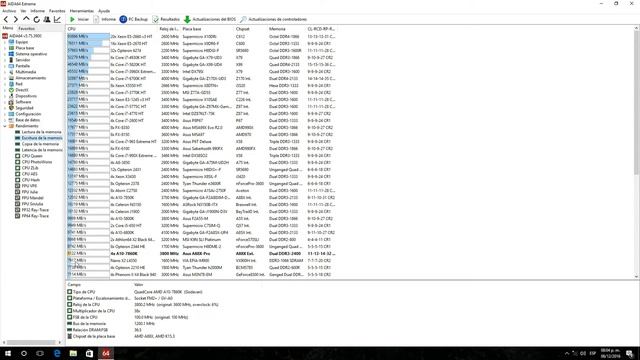Viewport: 640px width, 360px height.
Task: Open the user management toolbar icon
Action: (x=47, y=19)
